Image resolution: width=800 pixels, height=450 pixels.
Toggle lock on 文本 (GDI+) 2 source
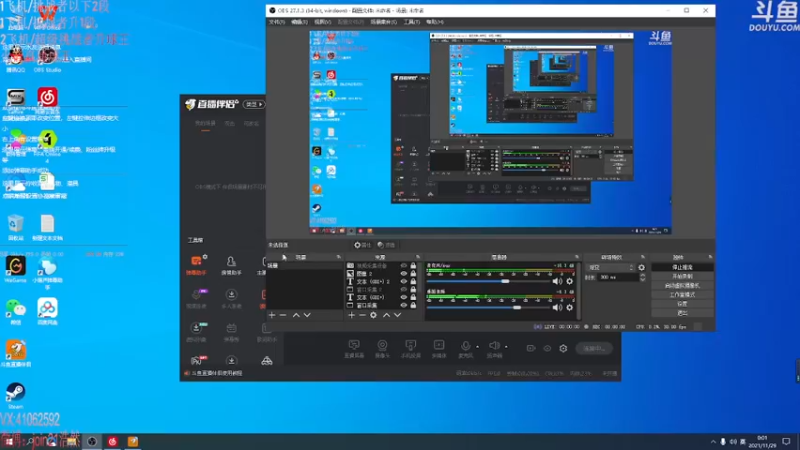pyautogui.click(x=413, y=282)
